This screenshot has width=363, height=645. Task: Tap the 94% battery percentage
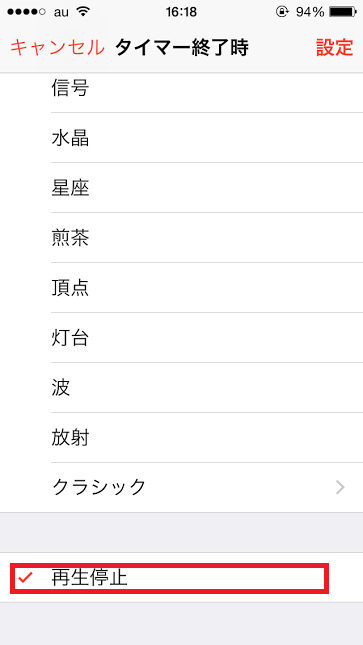point(310,12)
